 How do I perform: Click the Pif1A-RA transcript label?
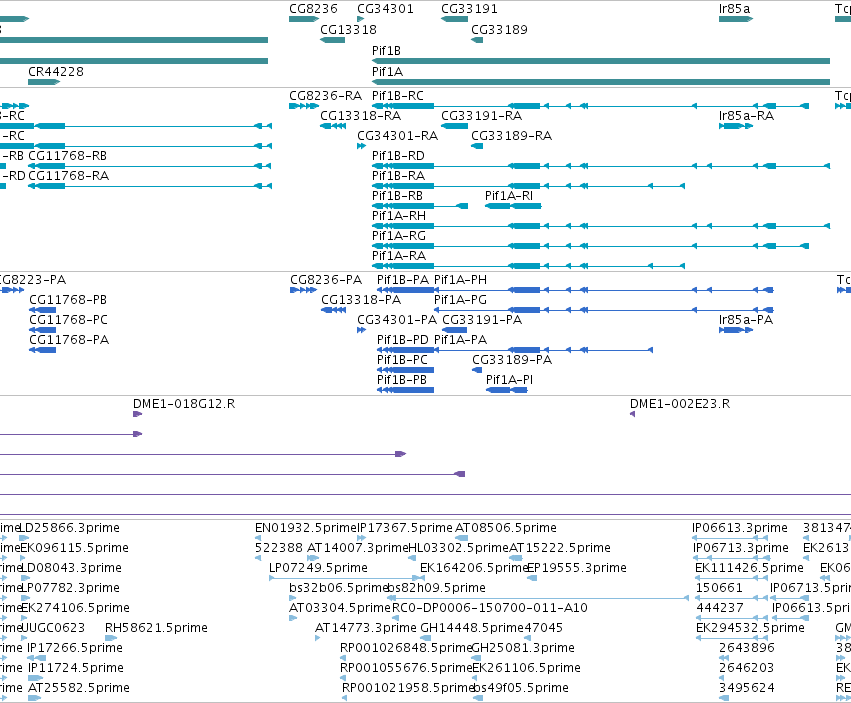[398, 256]
